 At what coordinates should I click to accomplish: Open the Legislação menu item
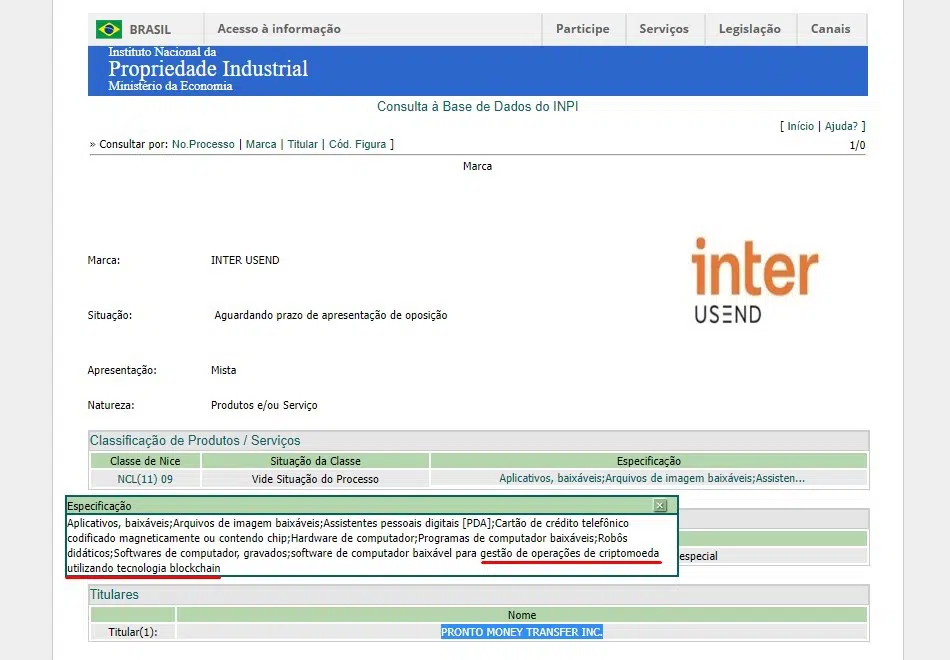point(749,29)
